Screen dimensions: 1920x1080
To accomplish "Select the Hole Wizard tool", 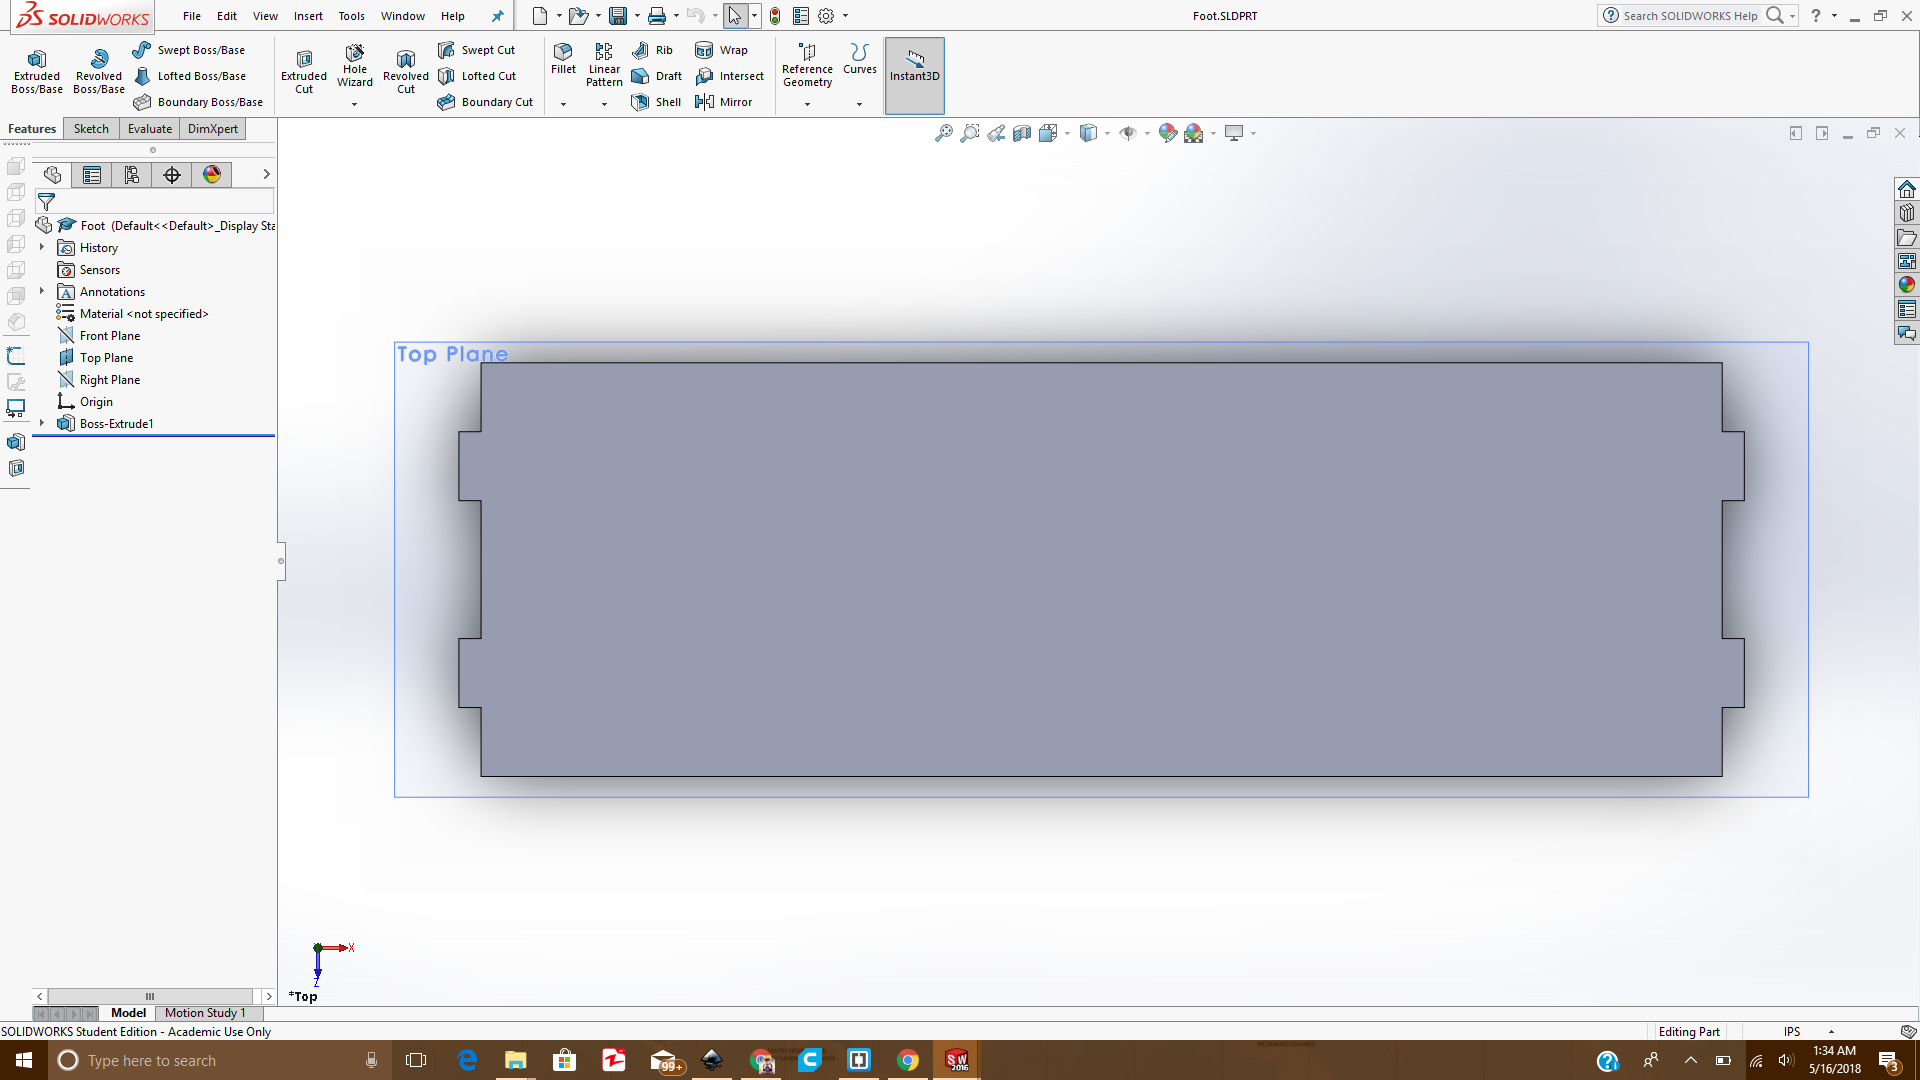I will click(x=354, y=66).
